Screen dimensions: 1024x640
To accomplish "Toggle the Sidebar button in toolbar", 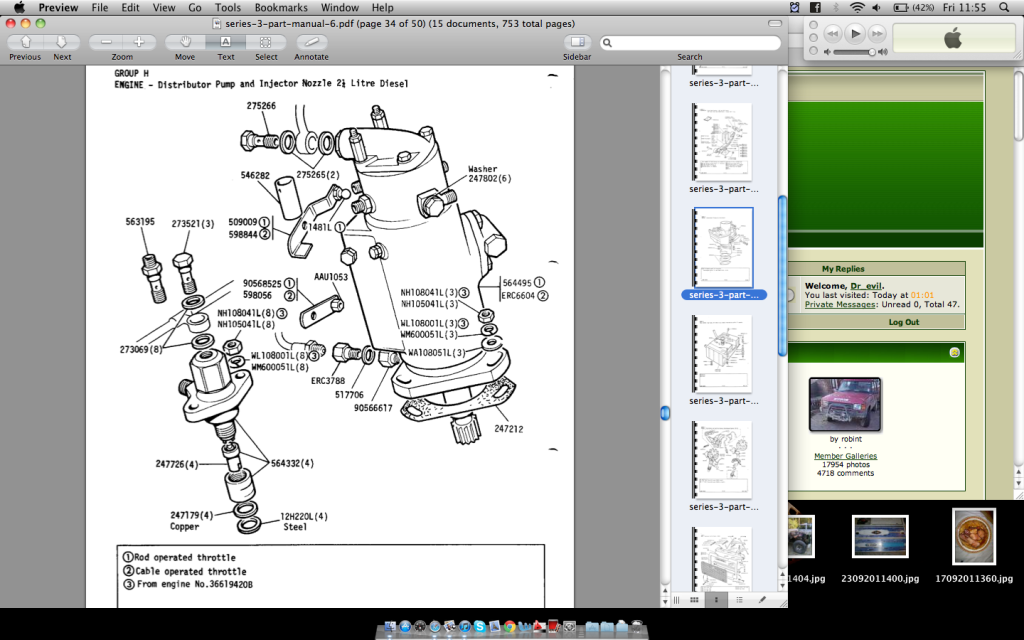I will click(577, 42).
